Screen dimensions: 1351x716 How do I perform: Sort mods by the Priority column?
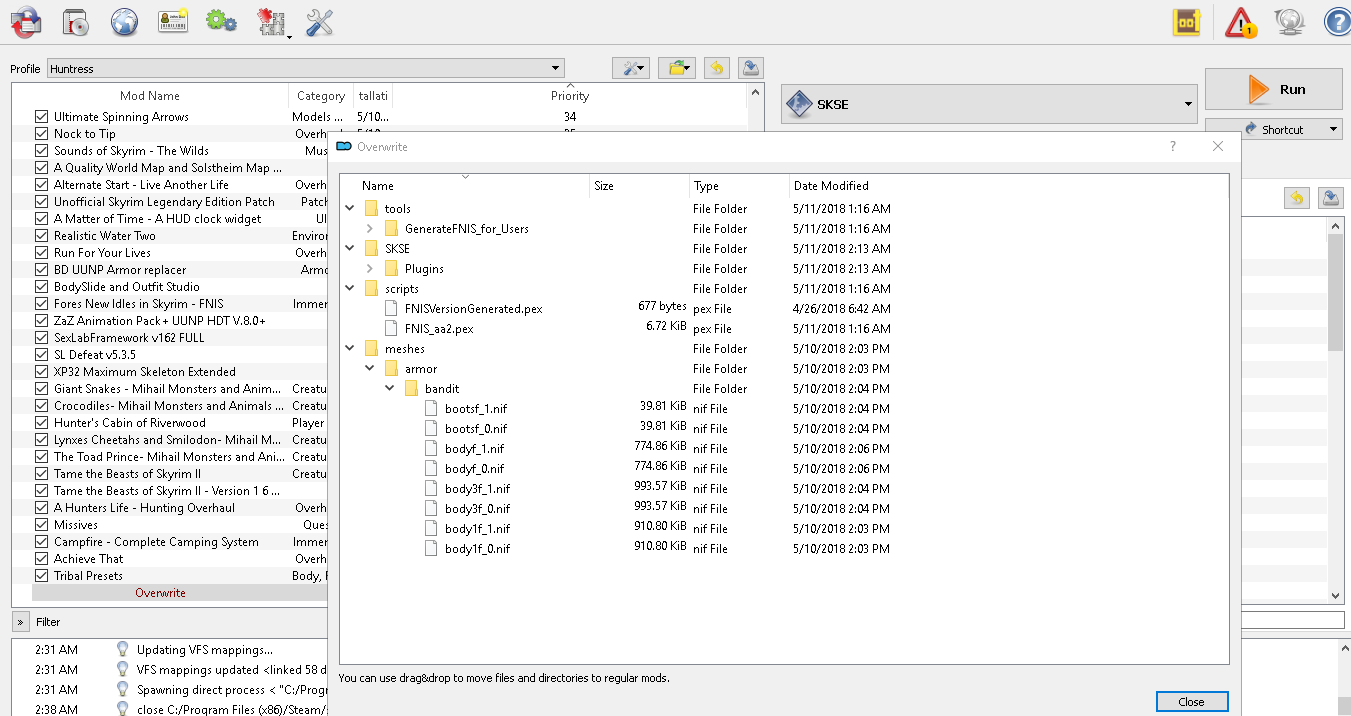point(570,96)
